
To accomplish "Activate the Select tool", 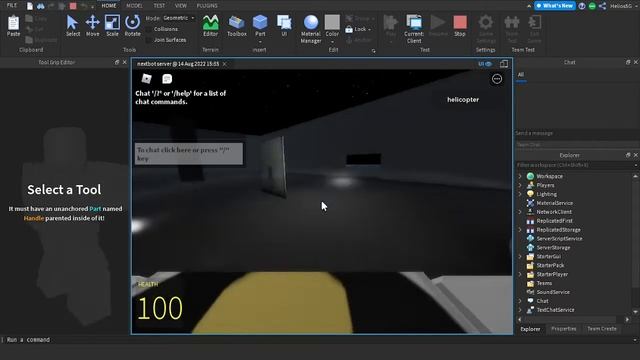I will [73, 26].
